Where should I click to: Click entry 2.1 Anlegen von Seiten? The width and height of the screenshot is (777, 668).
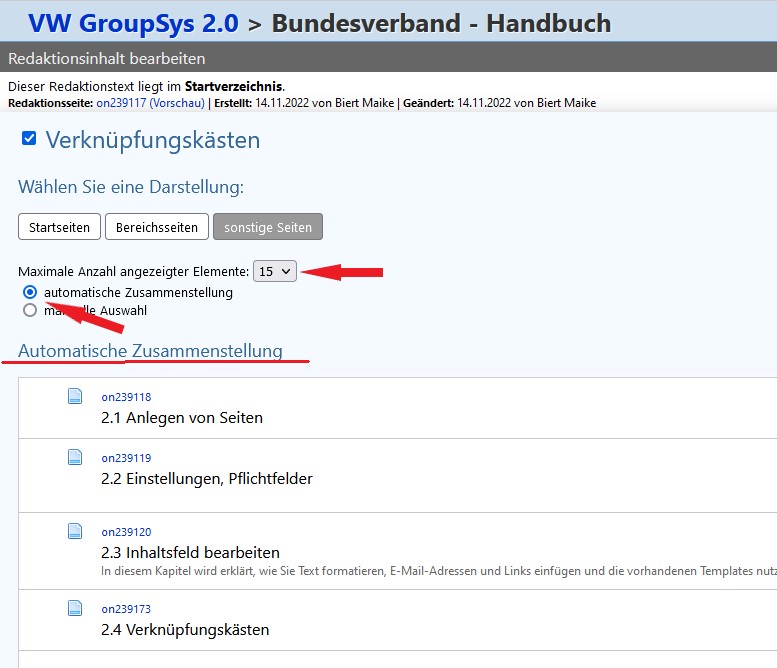tap(182, 418)
